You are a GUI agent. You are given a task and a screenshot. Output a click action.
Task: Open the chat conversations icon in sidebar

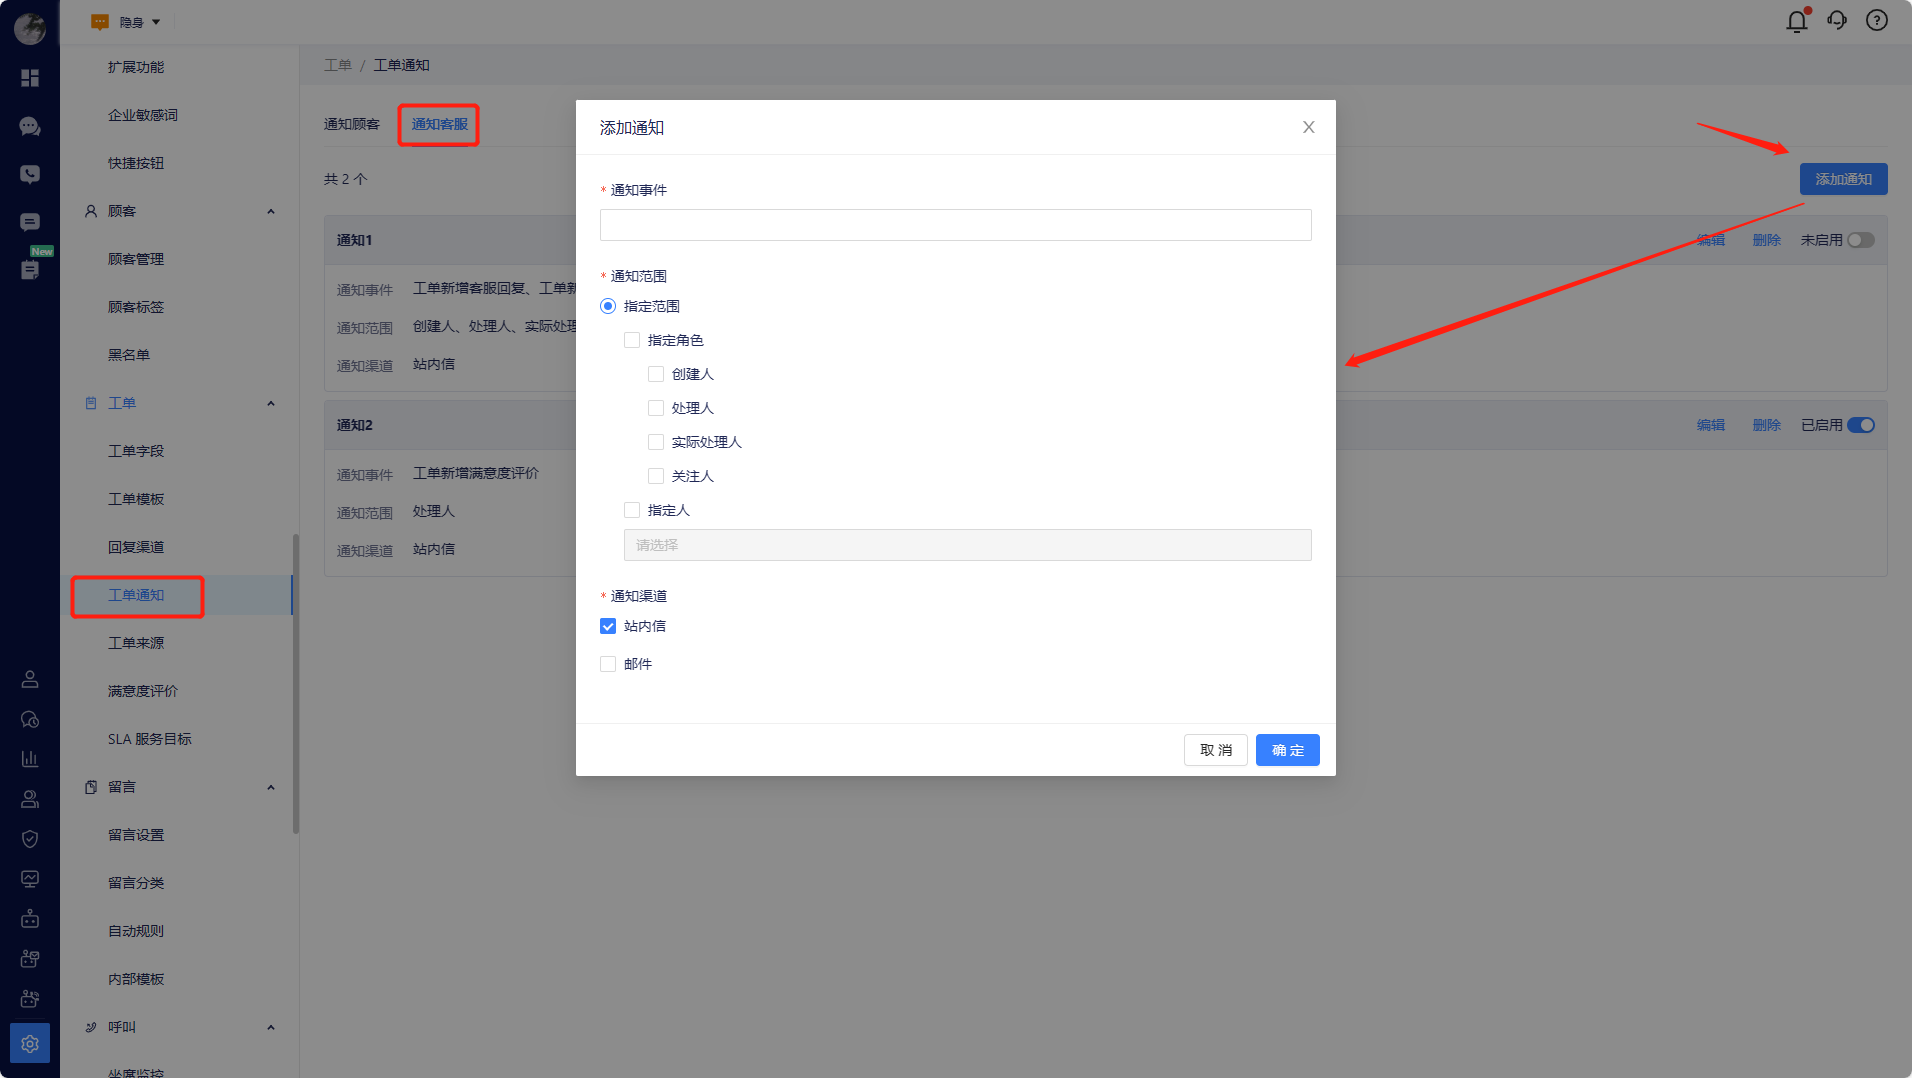(x=30, y=126)
